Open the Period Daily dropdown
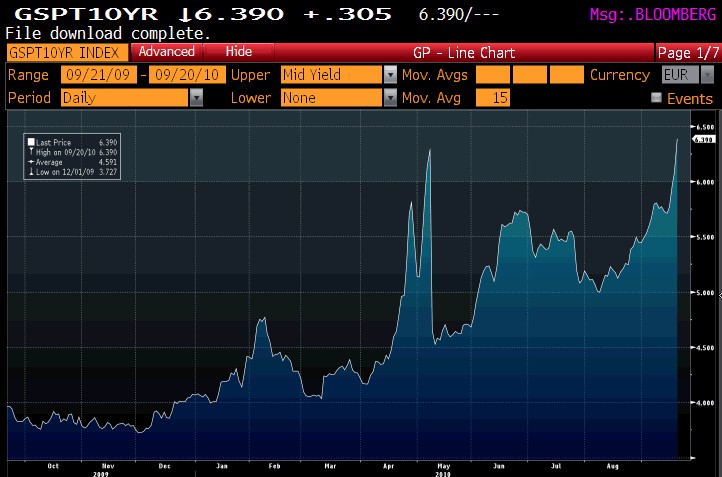The width and height of the screenshot is (722, 477). pyautogui.click(x=196, y=98)
